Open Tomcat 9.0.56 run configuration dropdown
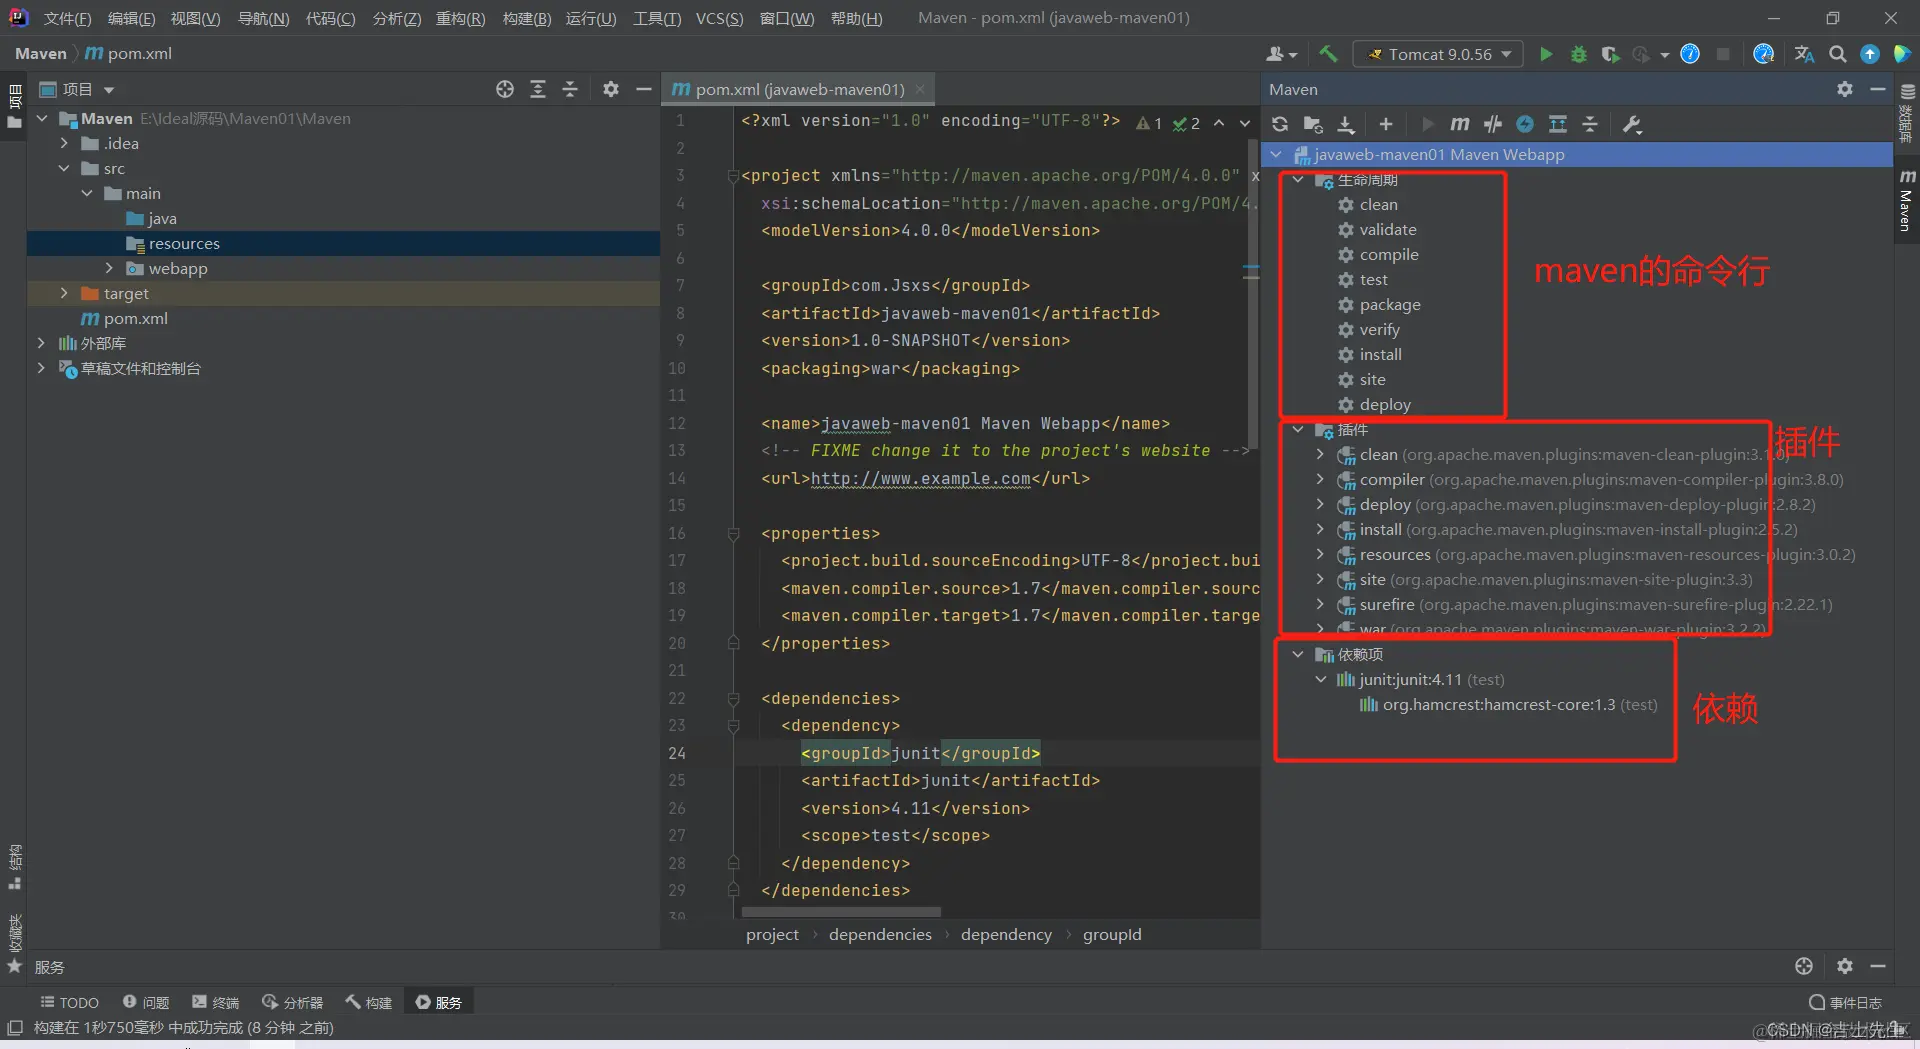Image resolution: width=1920 pixels, height=1049 pixels. tap(1438, 54)
